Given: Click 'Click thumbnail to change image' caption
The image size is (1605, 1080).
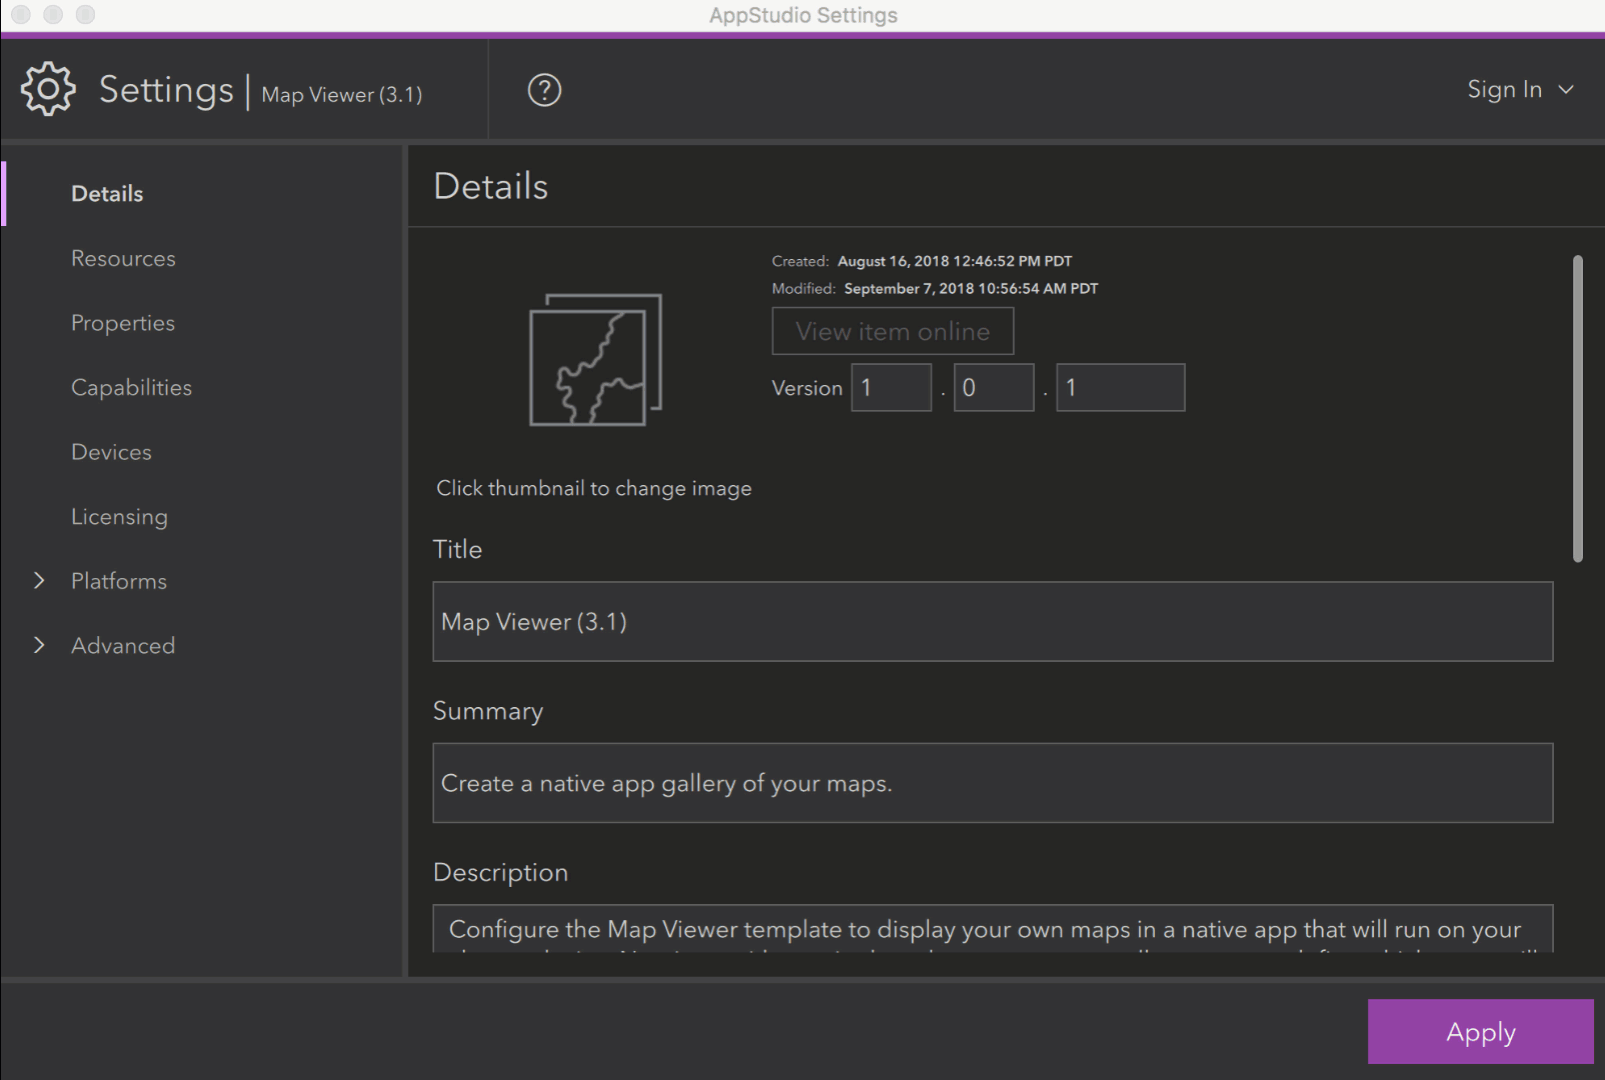Looking at the screenshot, I should pyautogui.click(x=594, y=488).
